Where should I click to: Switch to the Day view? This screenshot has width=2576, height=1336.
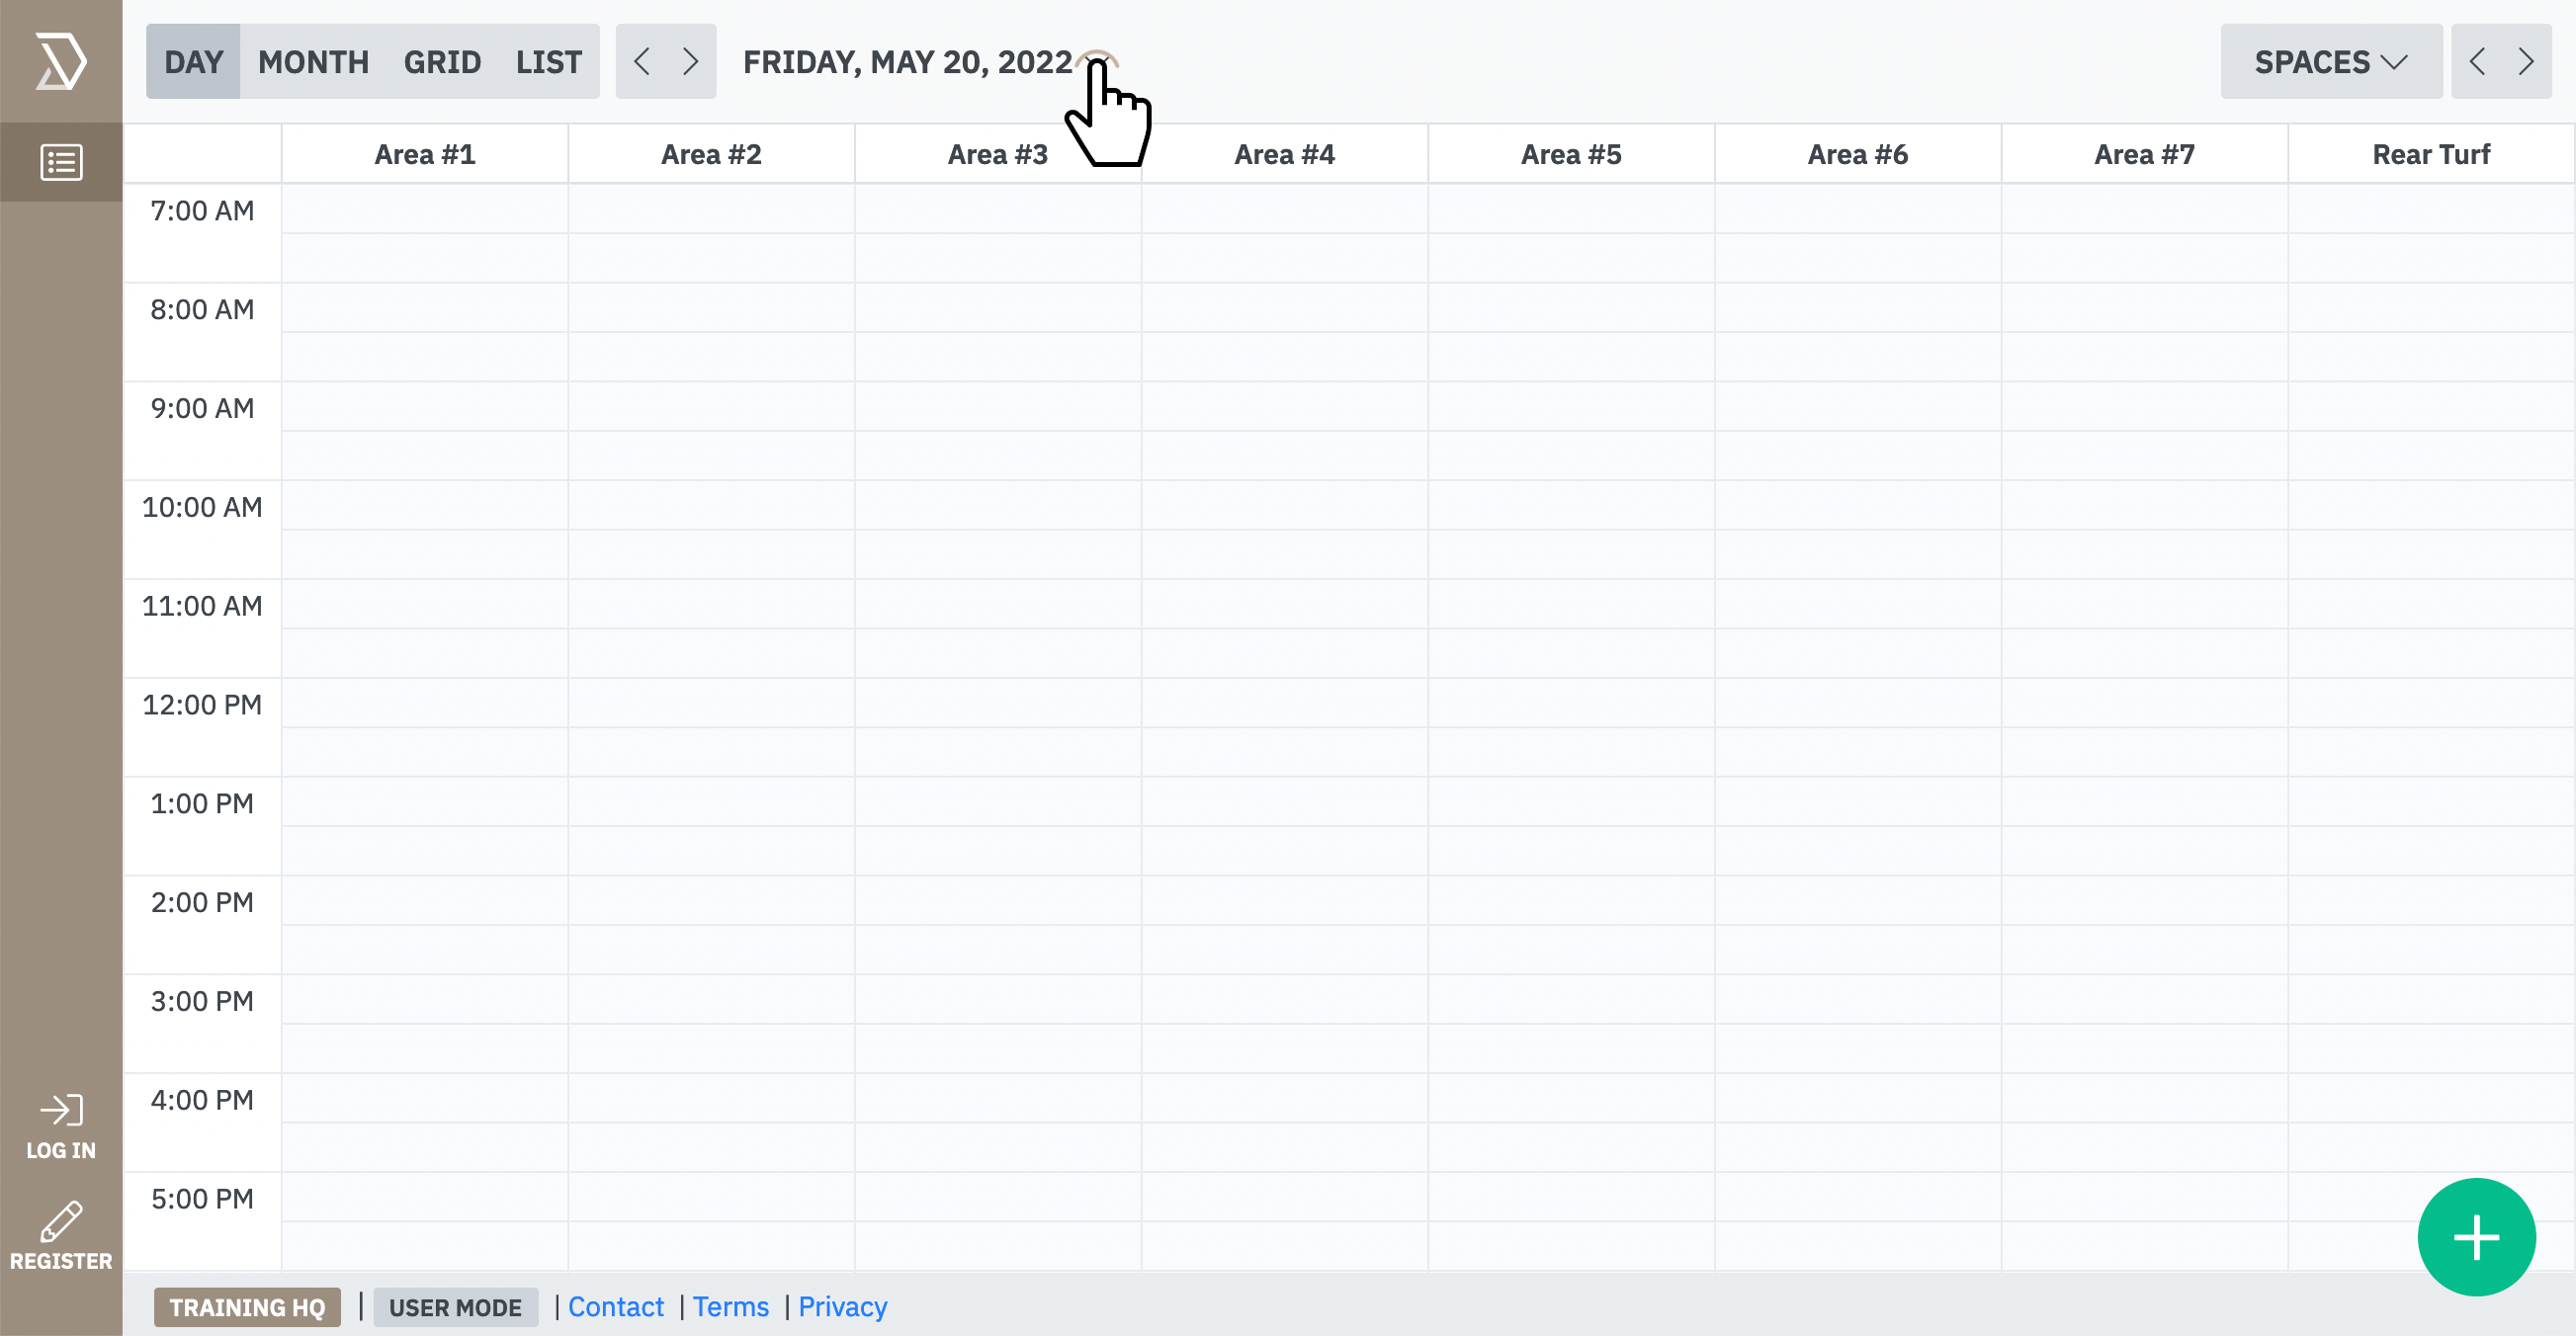point(193,61)
